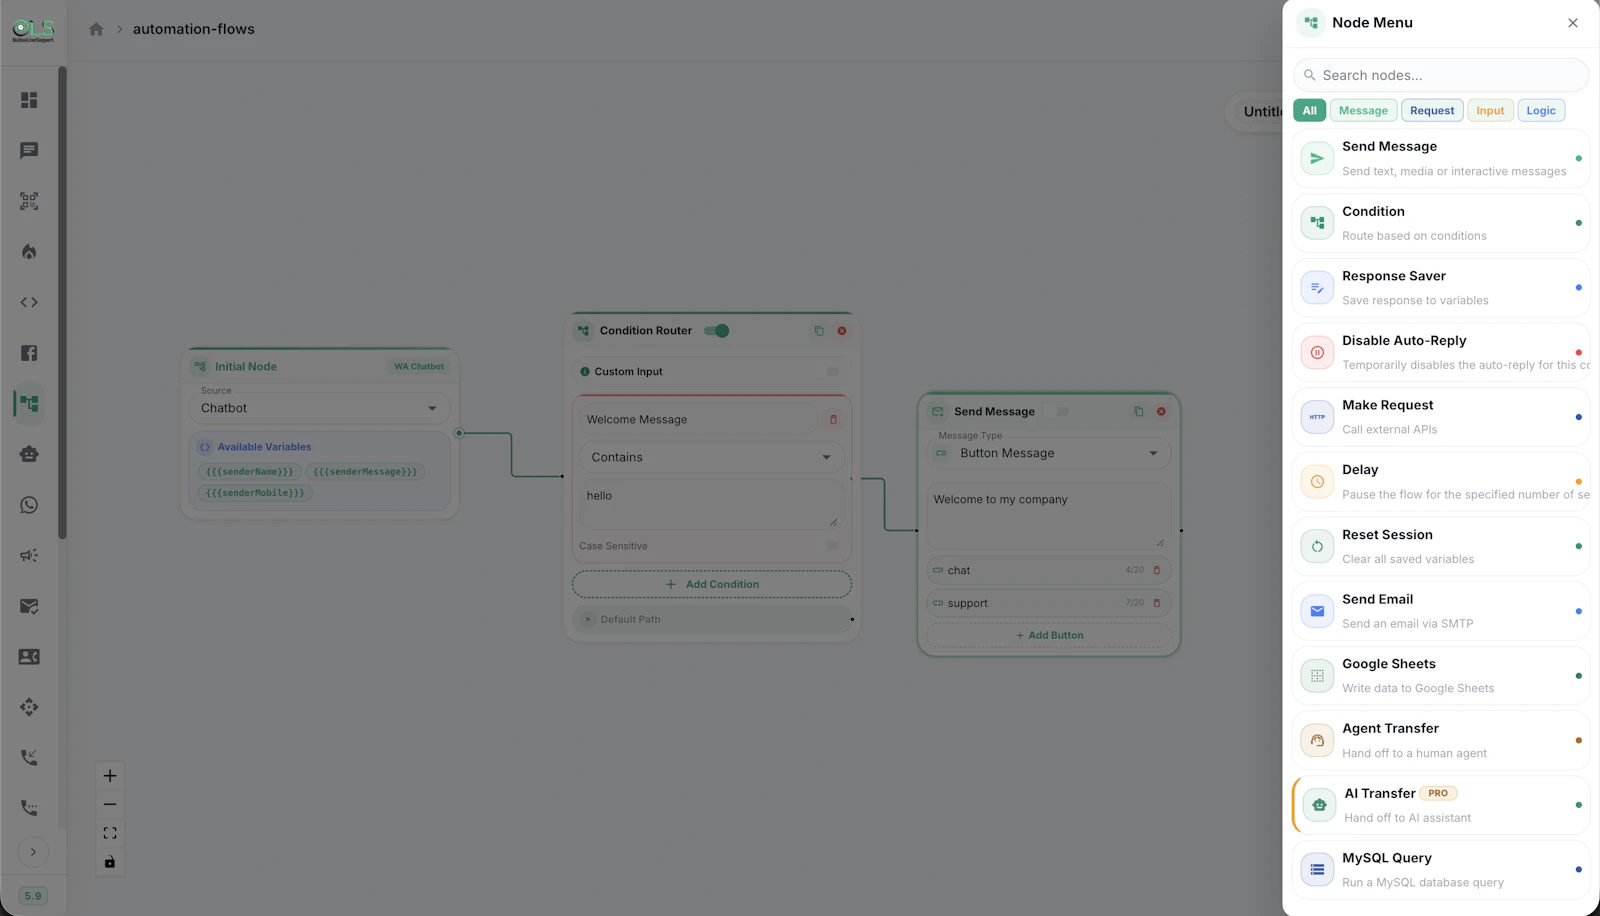Add the Agent Transfer node
Viewport: 1600px width, 916px height.
(1441, 740)
